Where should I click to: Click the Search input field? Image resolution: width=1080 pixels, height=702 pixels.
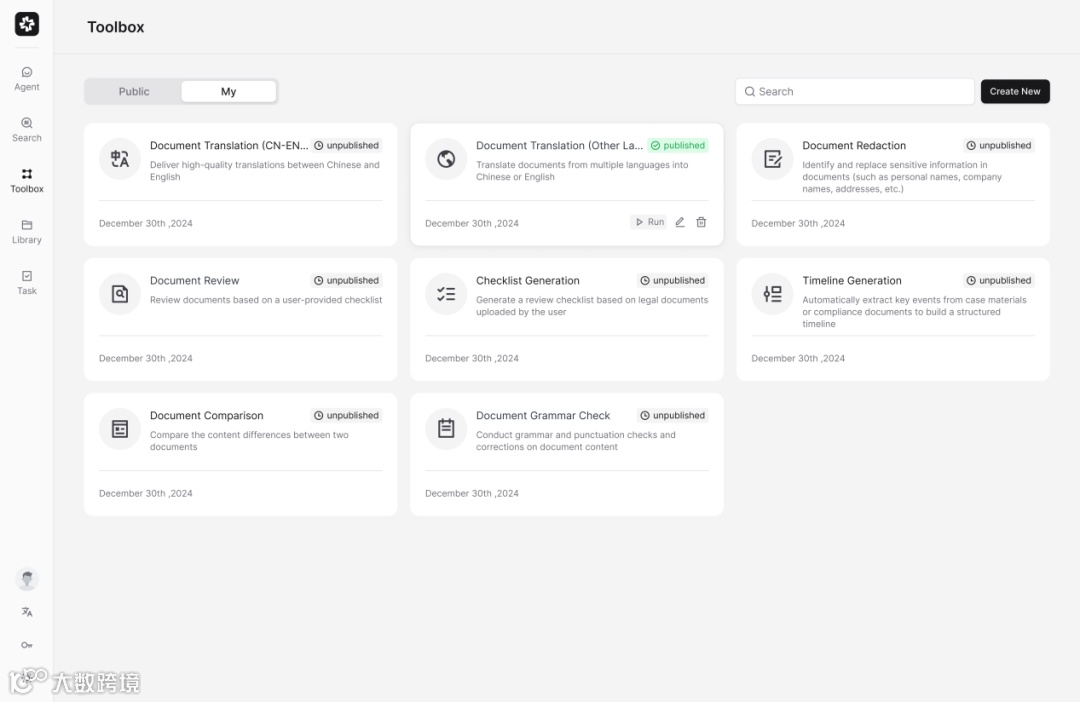pos(855,92)
